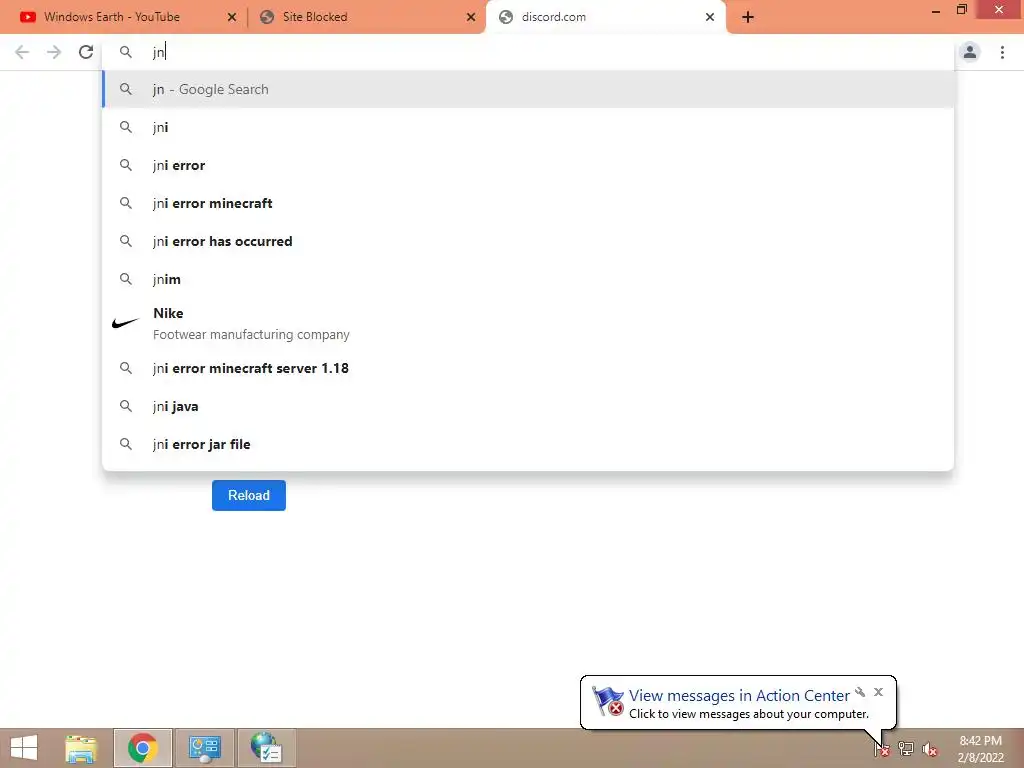Viewport: 1024px width, 768px height.
Task: Click the blue Reload button
Action: [x=249, y=495]
